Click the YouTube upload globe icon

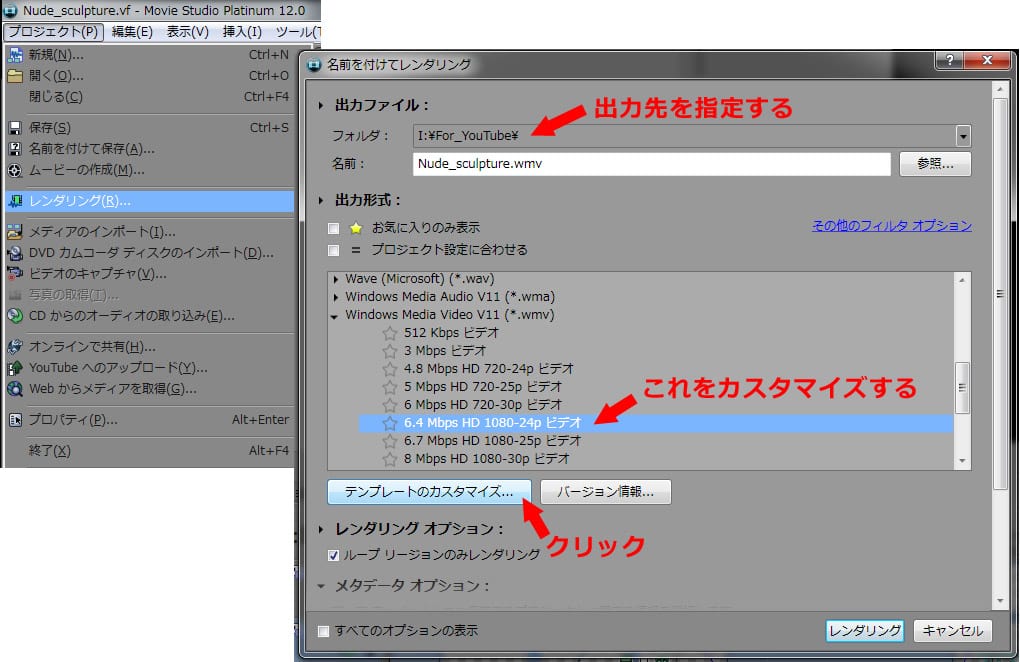tap(15, 368)
